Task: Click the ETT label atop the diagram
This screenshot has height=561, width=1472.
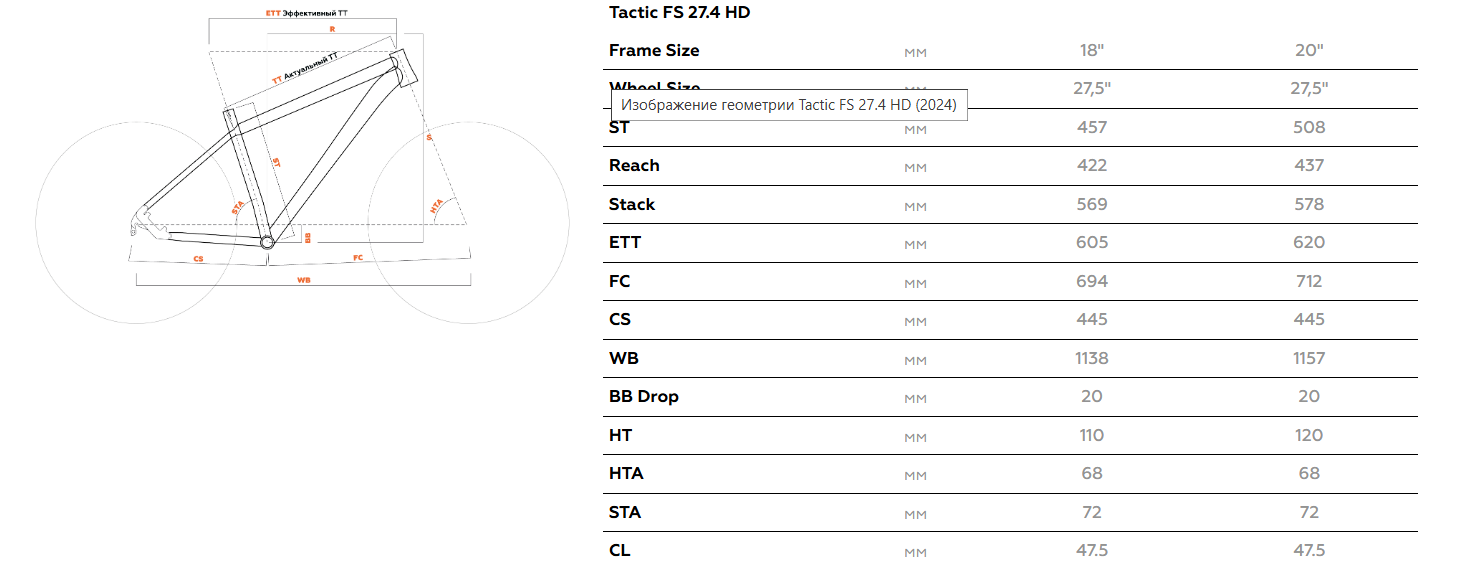Action: tap(273, 13)
